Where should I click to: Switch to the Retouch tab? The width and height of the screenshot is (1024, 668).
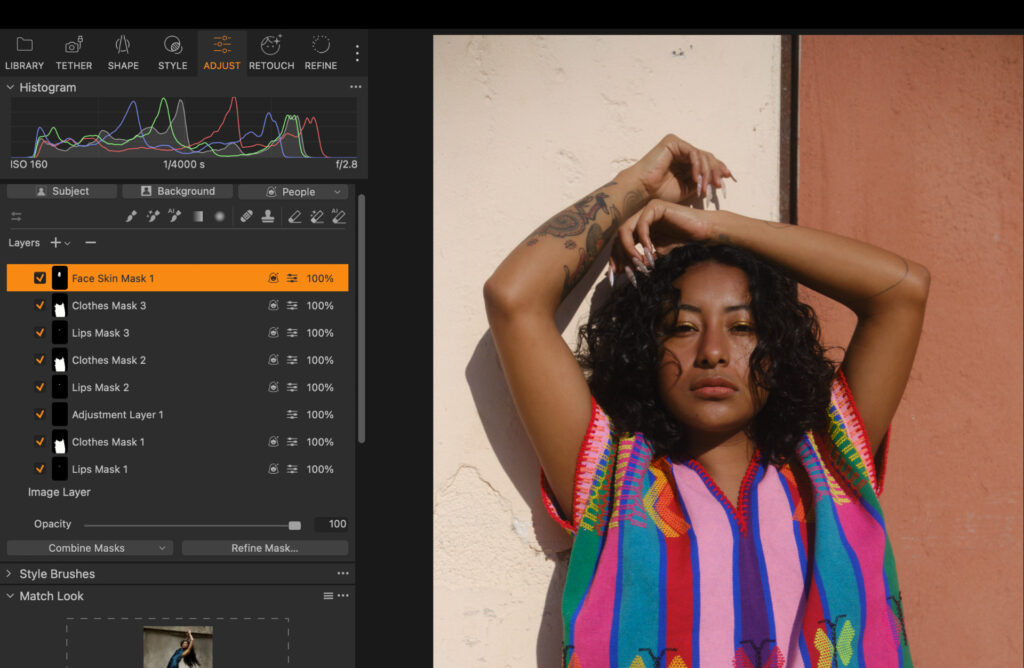[x=270, y=52]
